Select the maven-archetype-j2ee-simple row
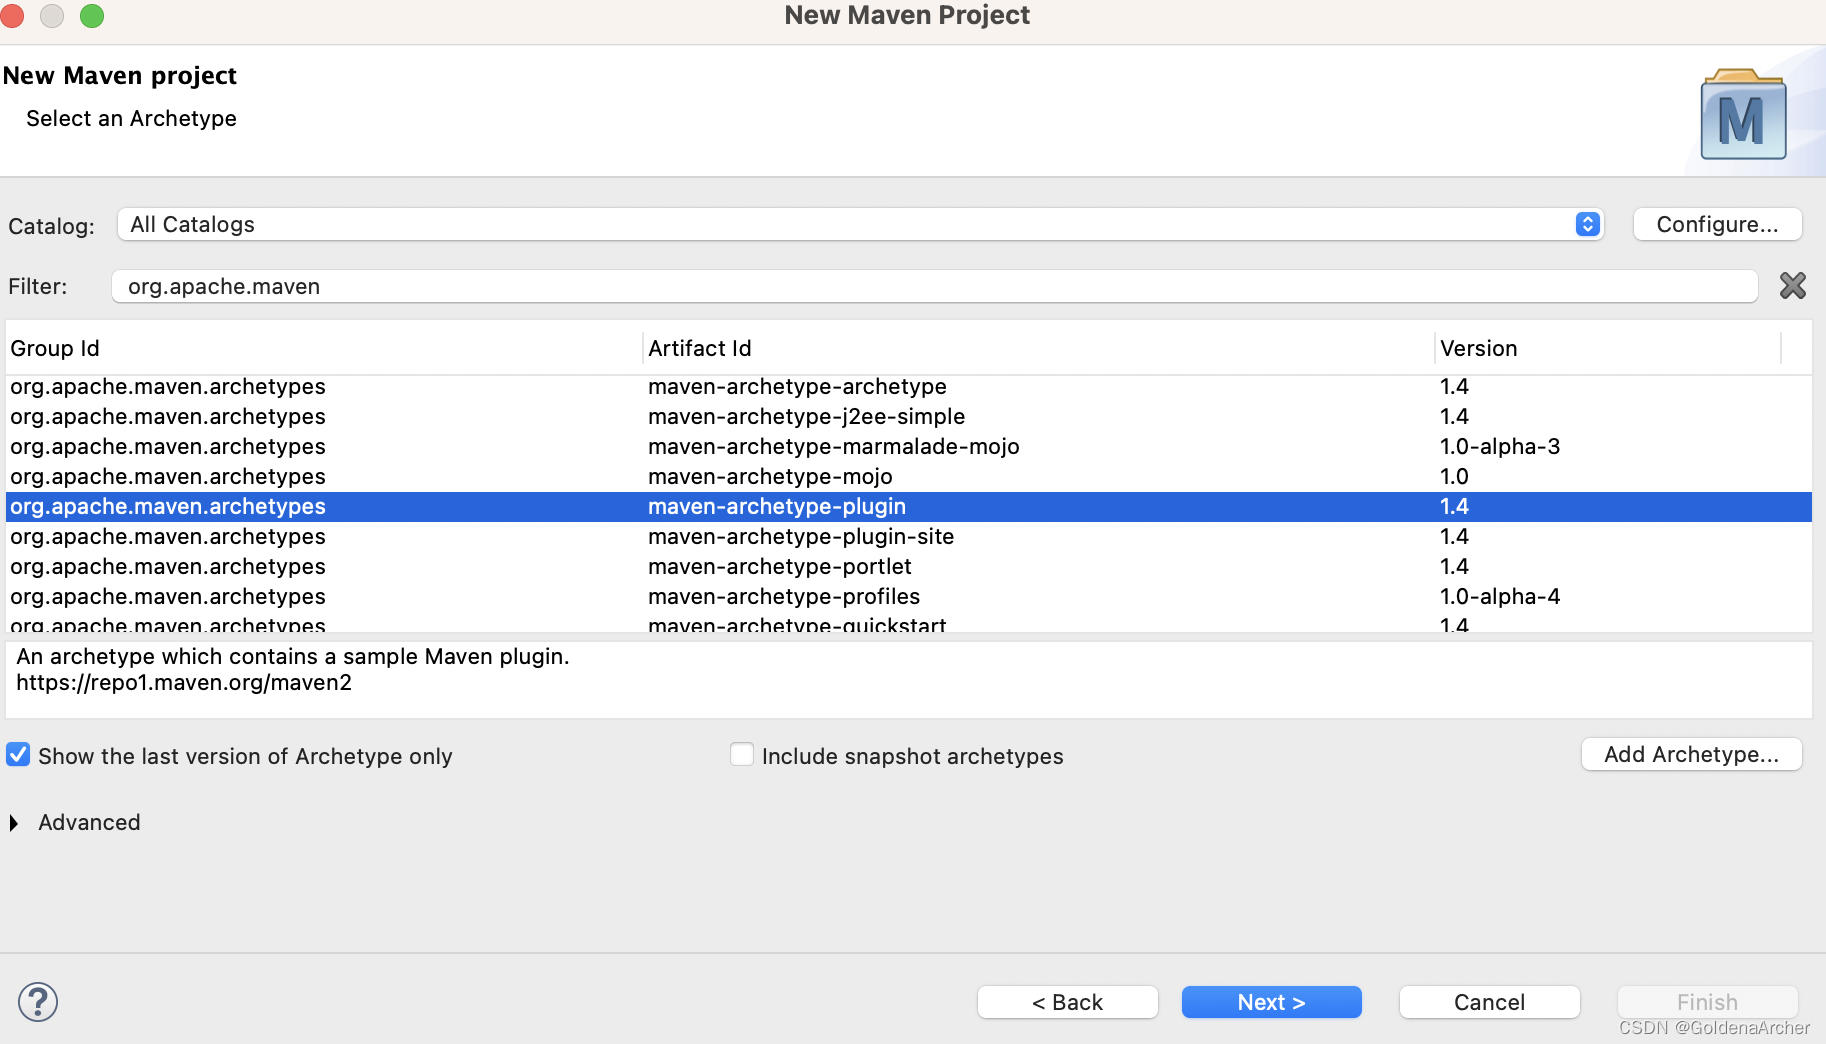 tap(909, 417)
